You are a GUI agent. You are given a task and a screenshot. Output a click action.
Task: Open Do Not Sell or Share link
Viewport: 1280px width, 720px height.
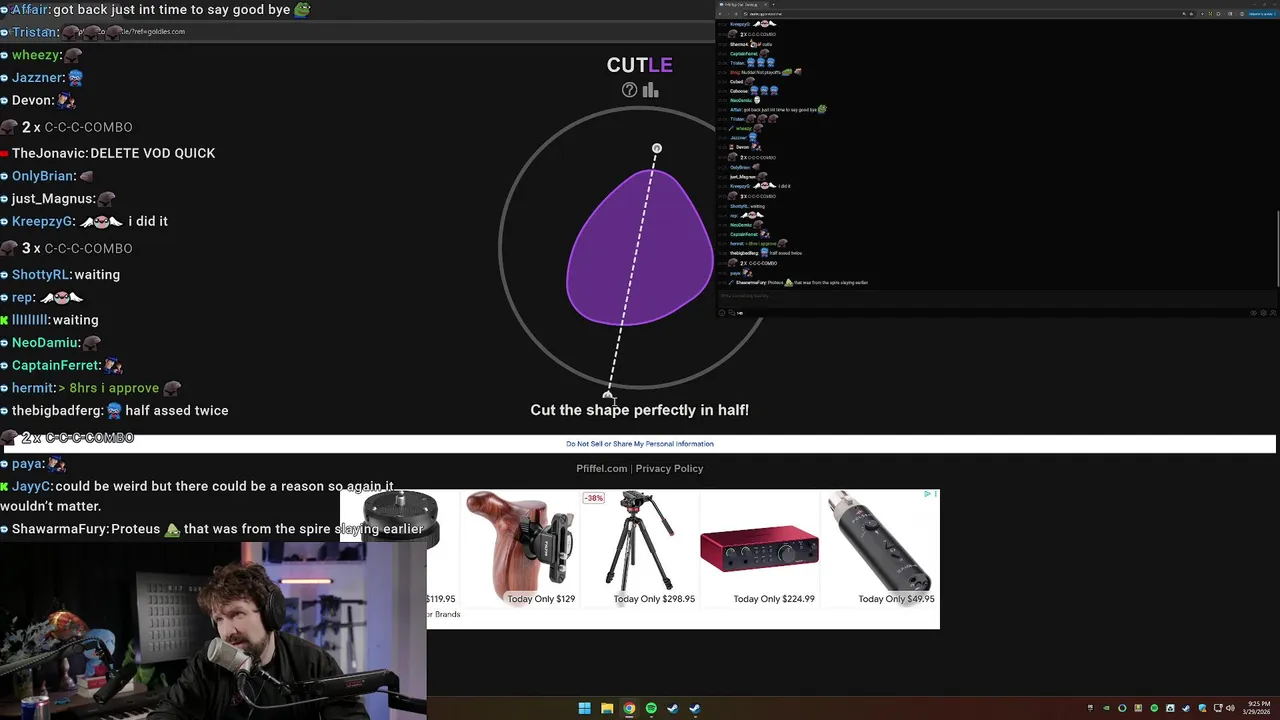[640, 444]
